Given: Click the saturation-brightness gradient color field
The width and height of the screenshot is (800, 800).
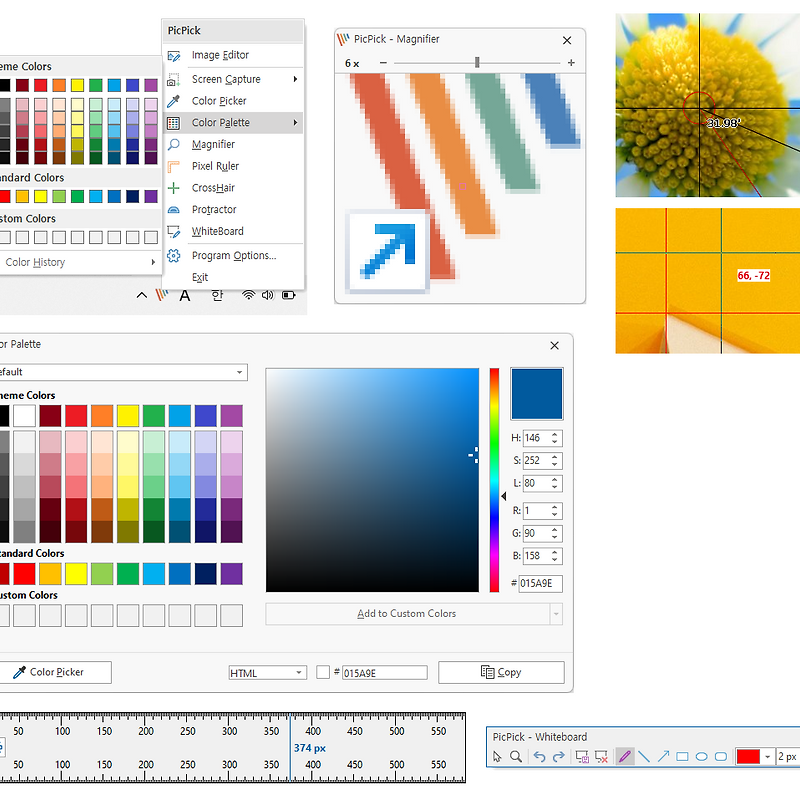Looking at the screenshot, I should [372, 480].
